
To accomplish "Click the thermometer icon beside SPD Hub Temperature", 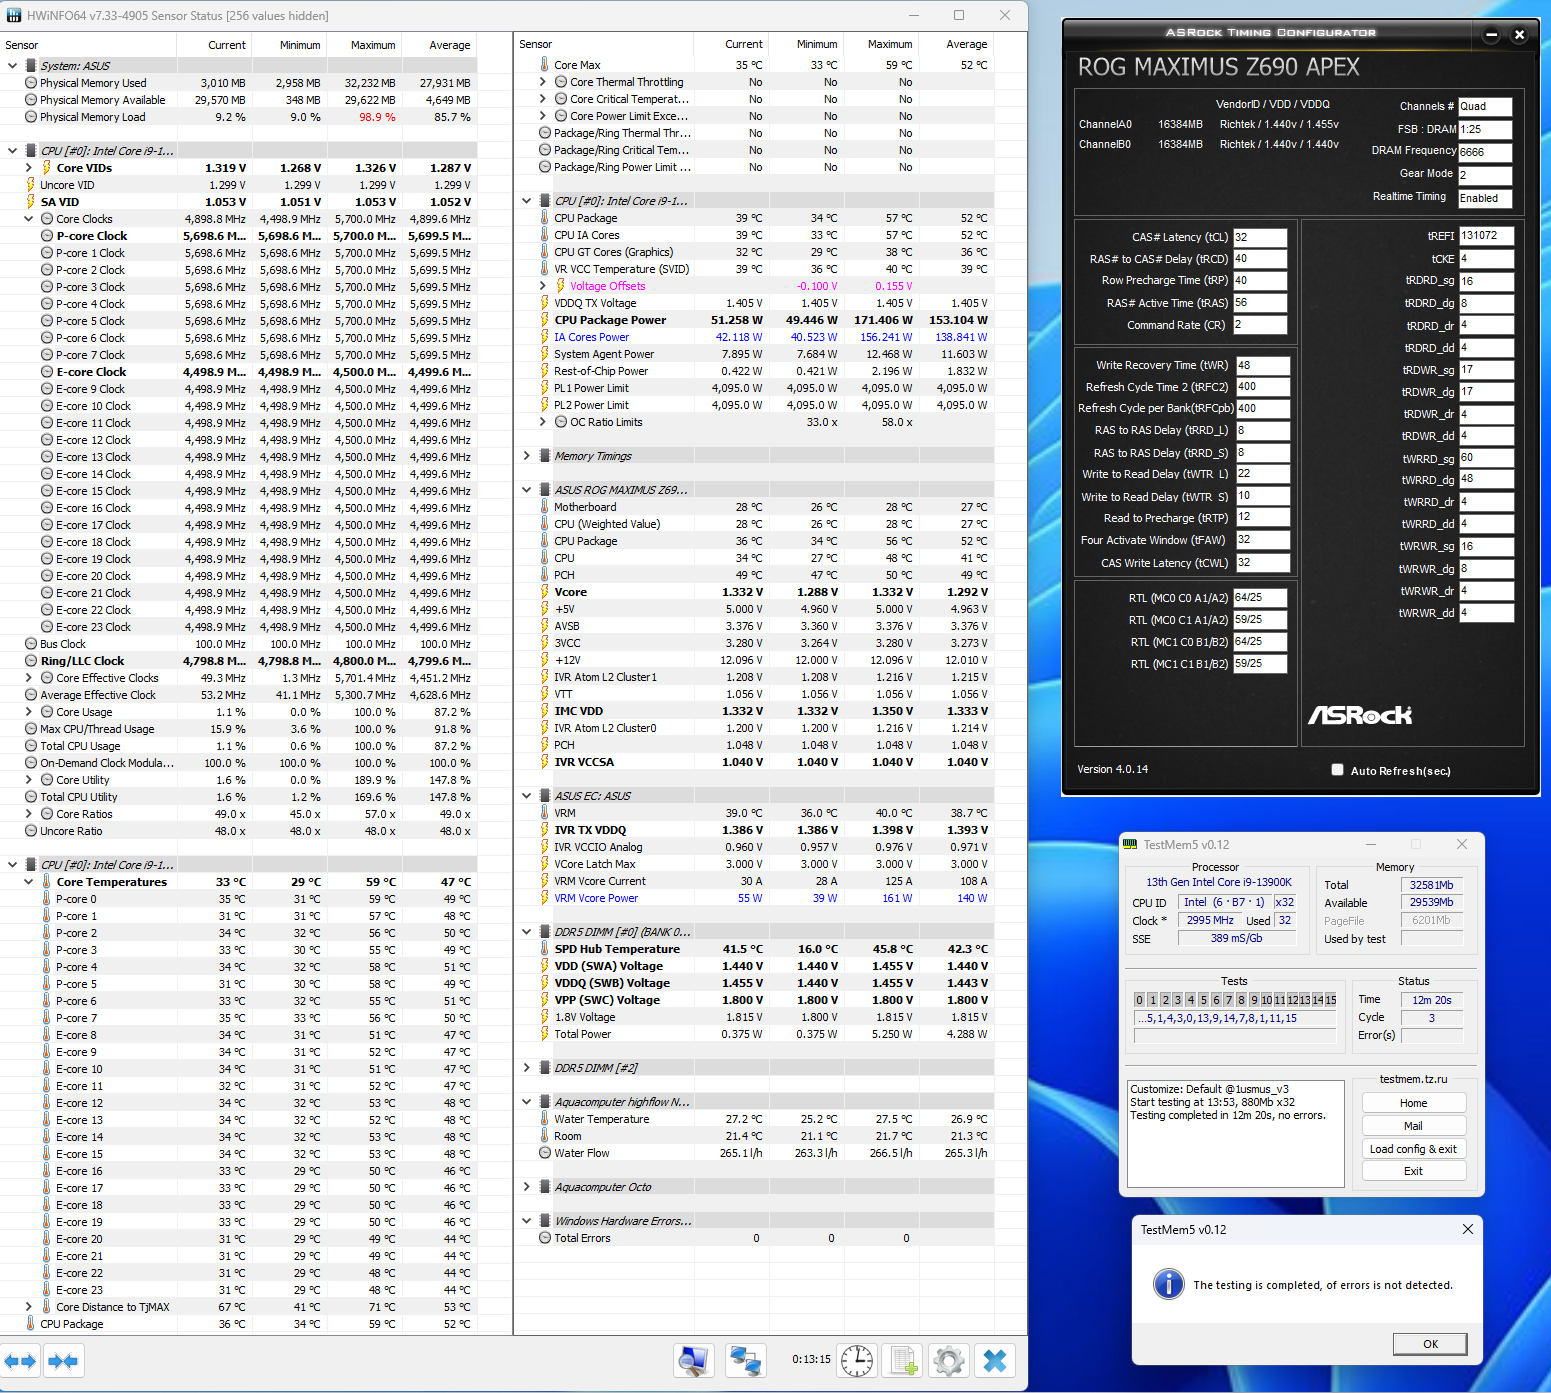I will pyautogui.click(x=545, y=949).
